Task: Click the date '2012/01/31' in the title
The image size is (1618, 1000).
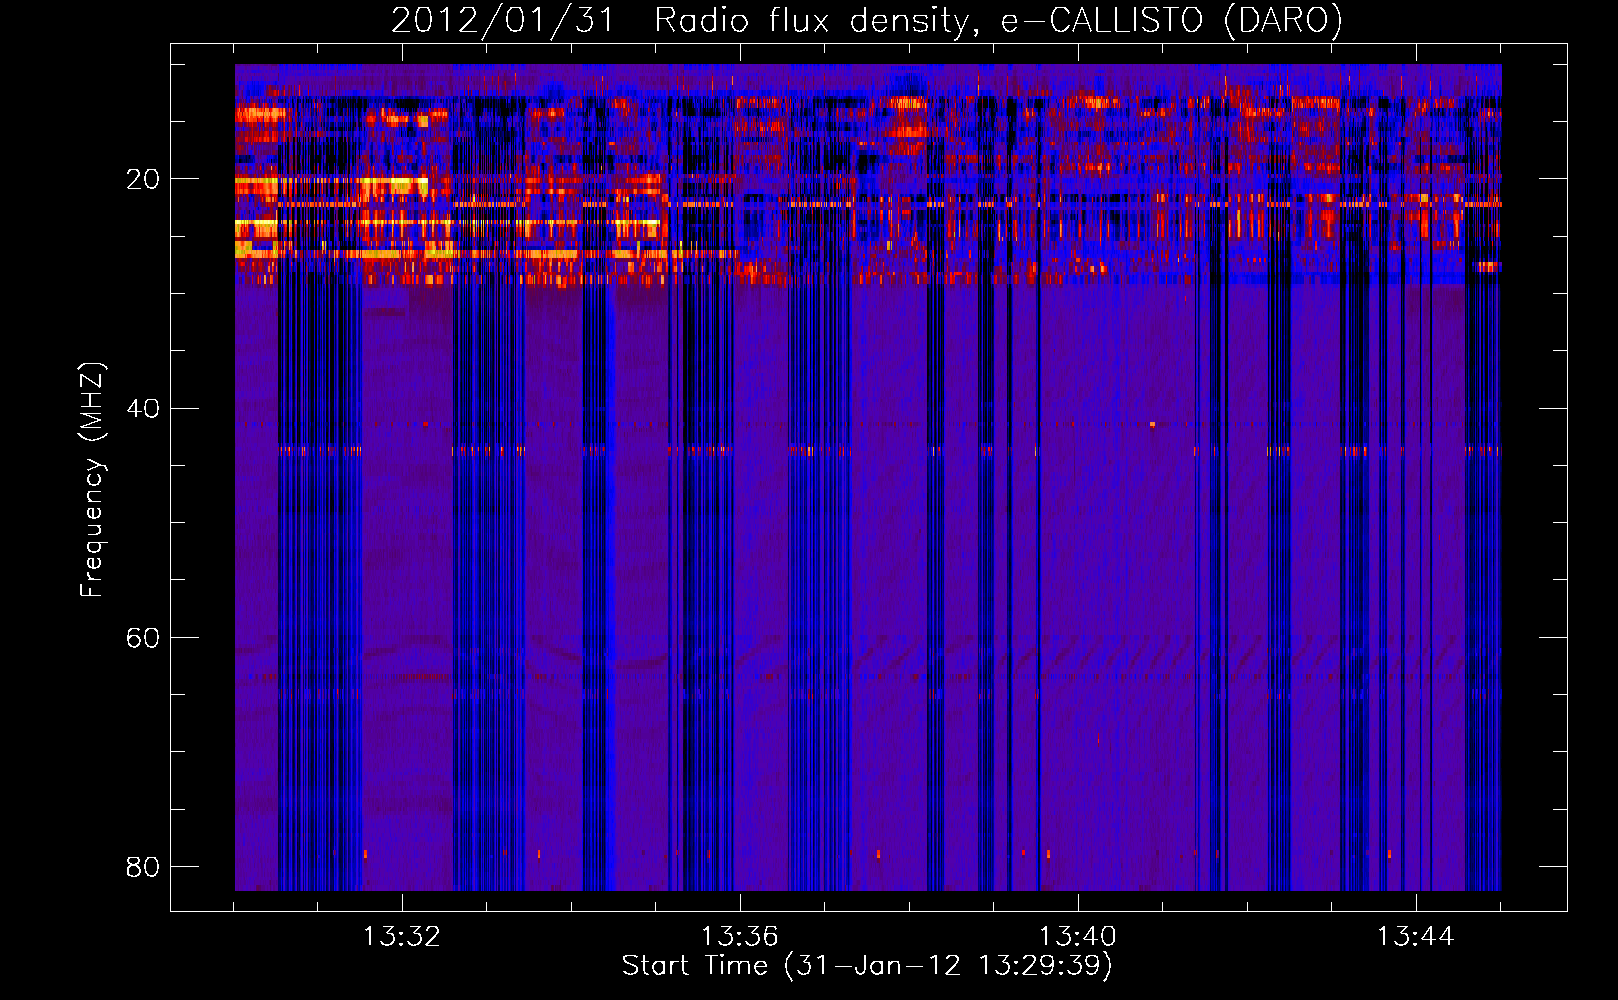Action: tap(502, 20)
